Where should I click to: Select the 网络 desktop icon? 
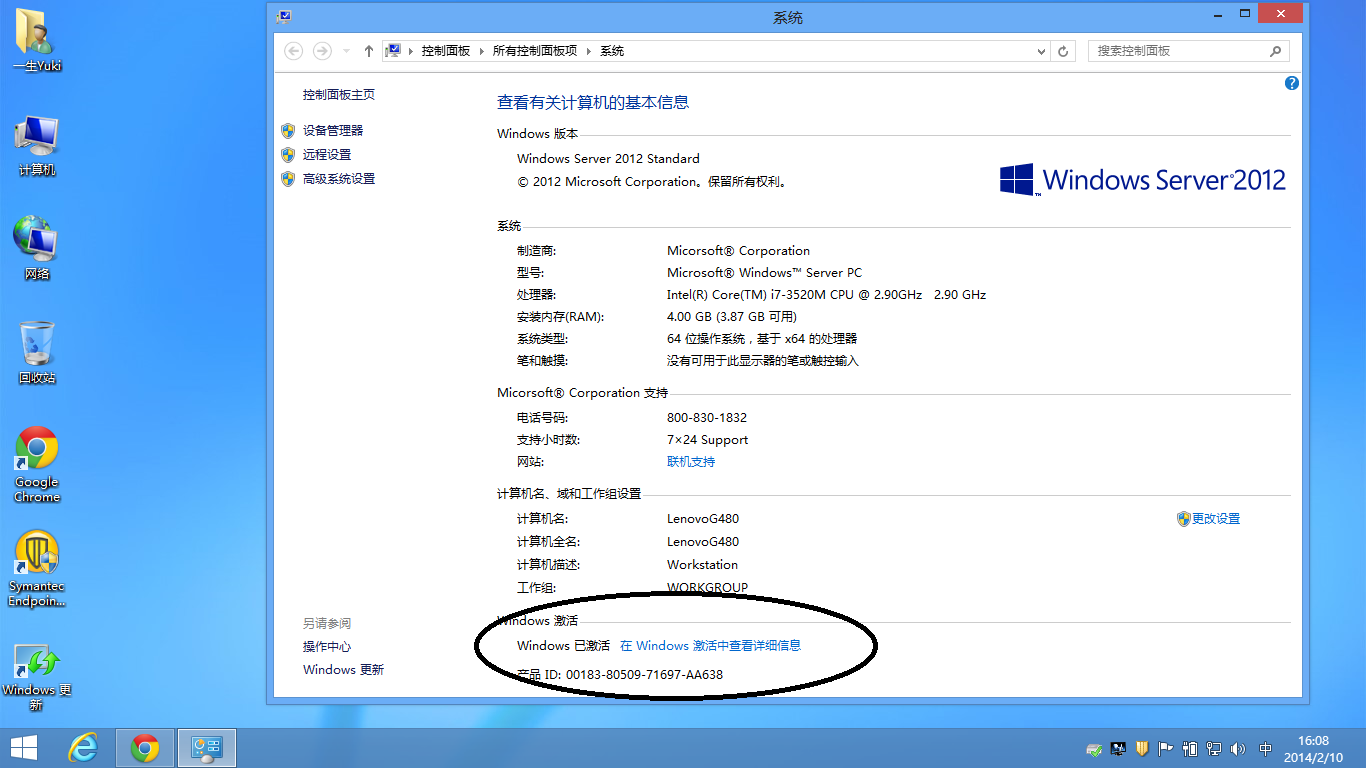pos(37,248)
